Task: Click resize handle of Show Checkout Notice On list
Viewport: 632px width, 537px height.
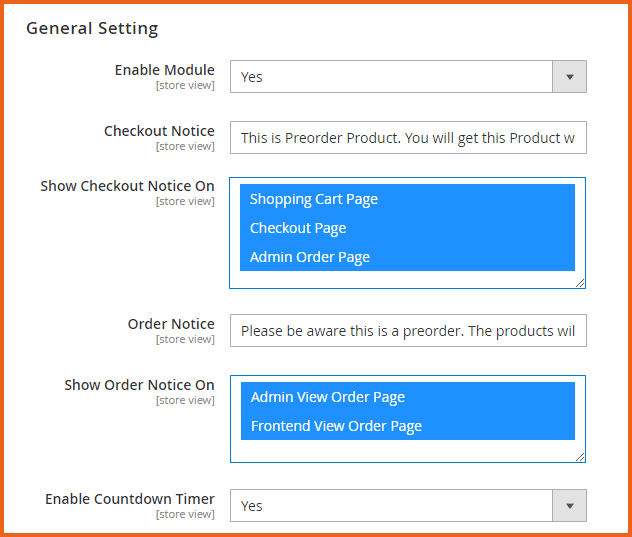Action: click(x=580, y=283)
